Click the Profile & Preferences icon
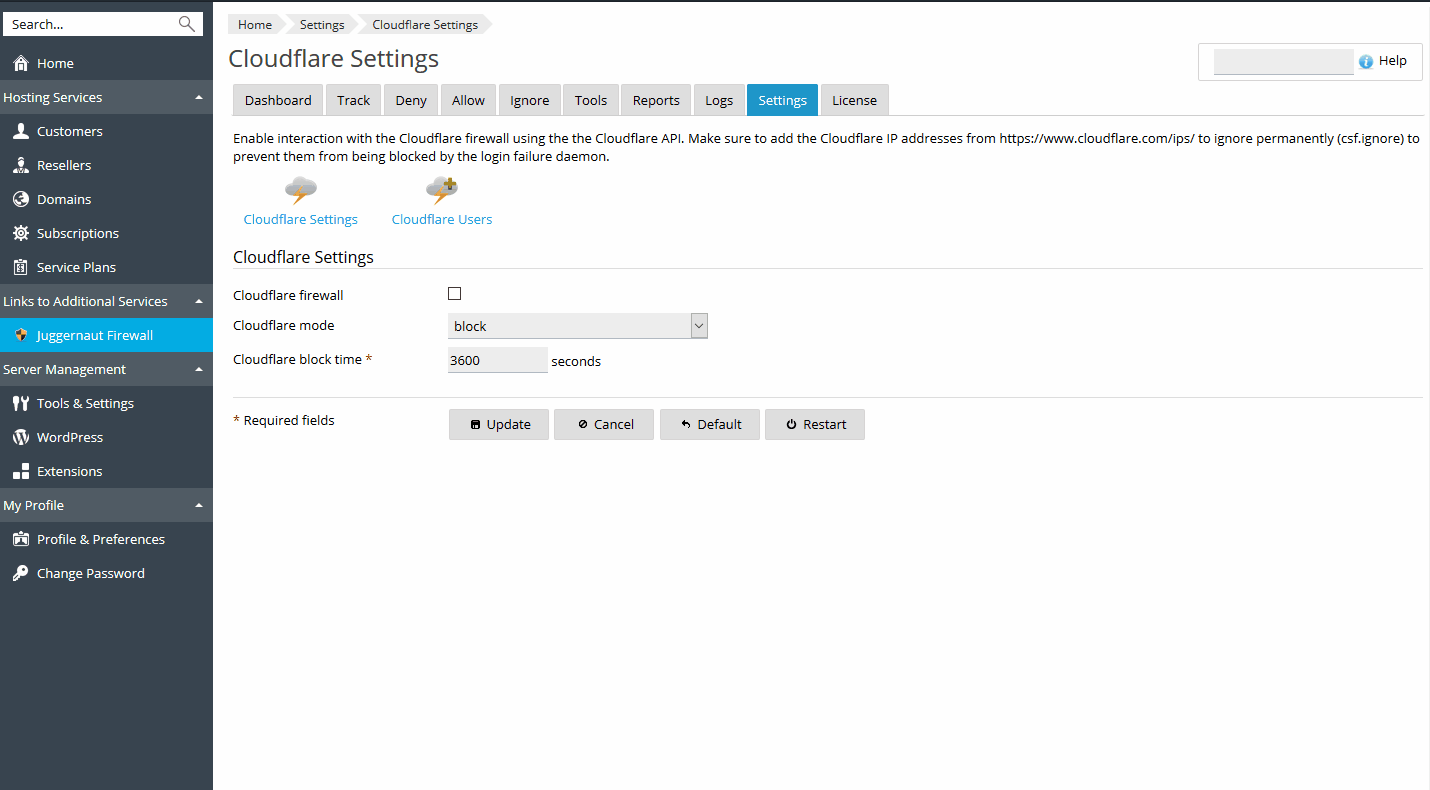The height and width of the screenshot is (790, 1430). 21,539
